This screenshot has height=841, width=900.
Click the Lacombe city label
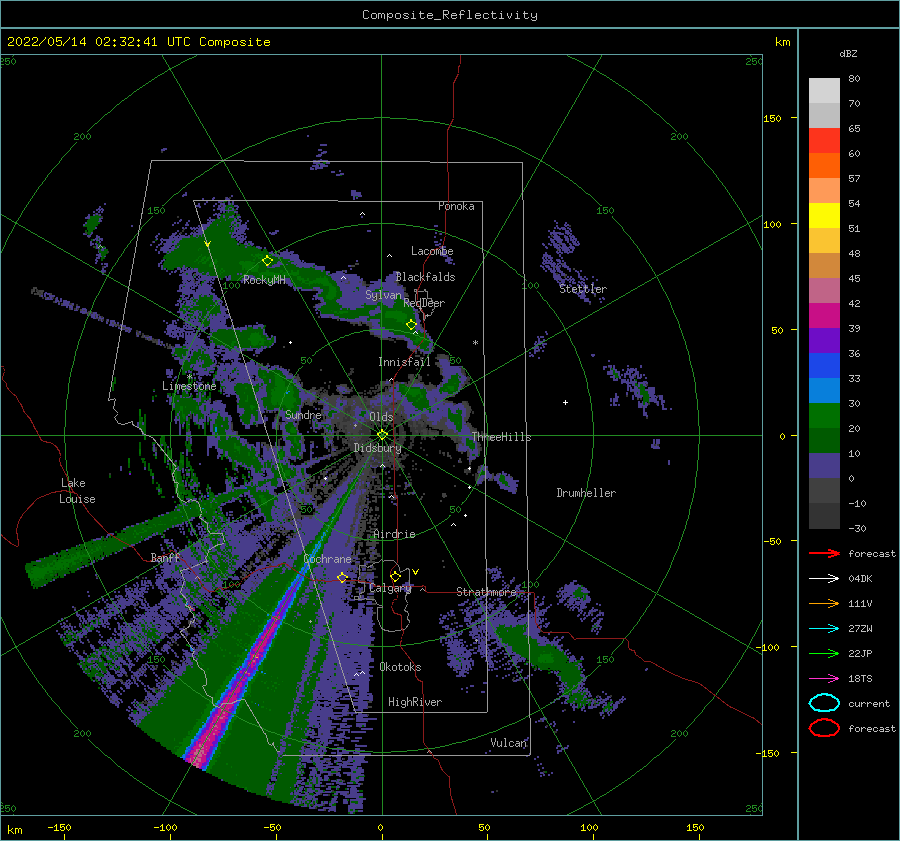coord(432,251)
